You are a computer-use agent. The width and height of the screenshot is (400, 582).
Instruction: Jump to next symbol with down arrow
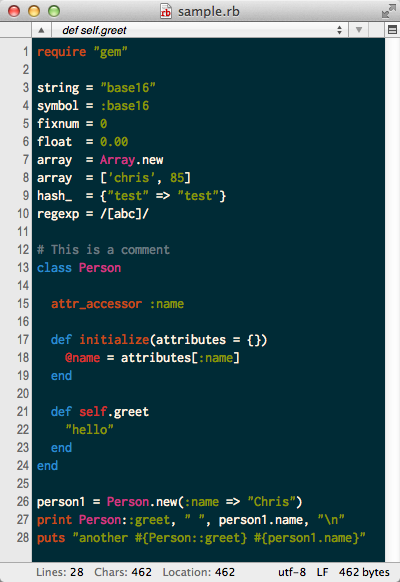point(358,30)
